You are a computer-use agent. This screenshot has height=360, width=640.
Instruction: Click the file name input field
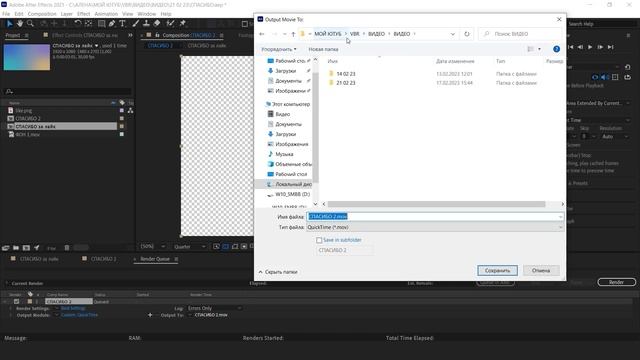435,217
